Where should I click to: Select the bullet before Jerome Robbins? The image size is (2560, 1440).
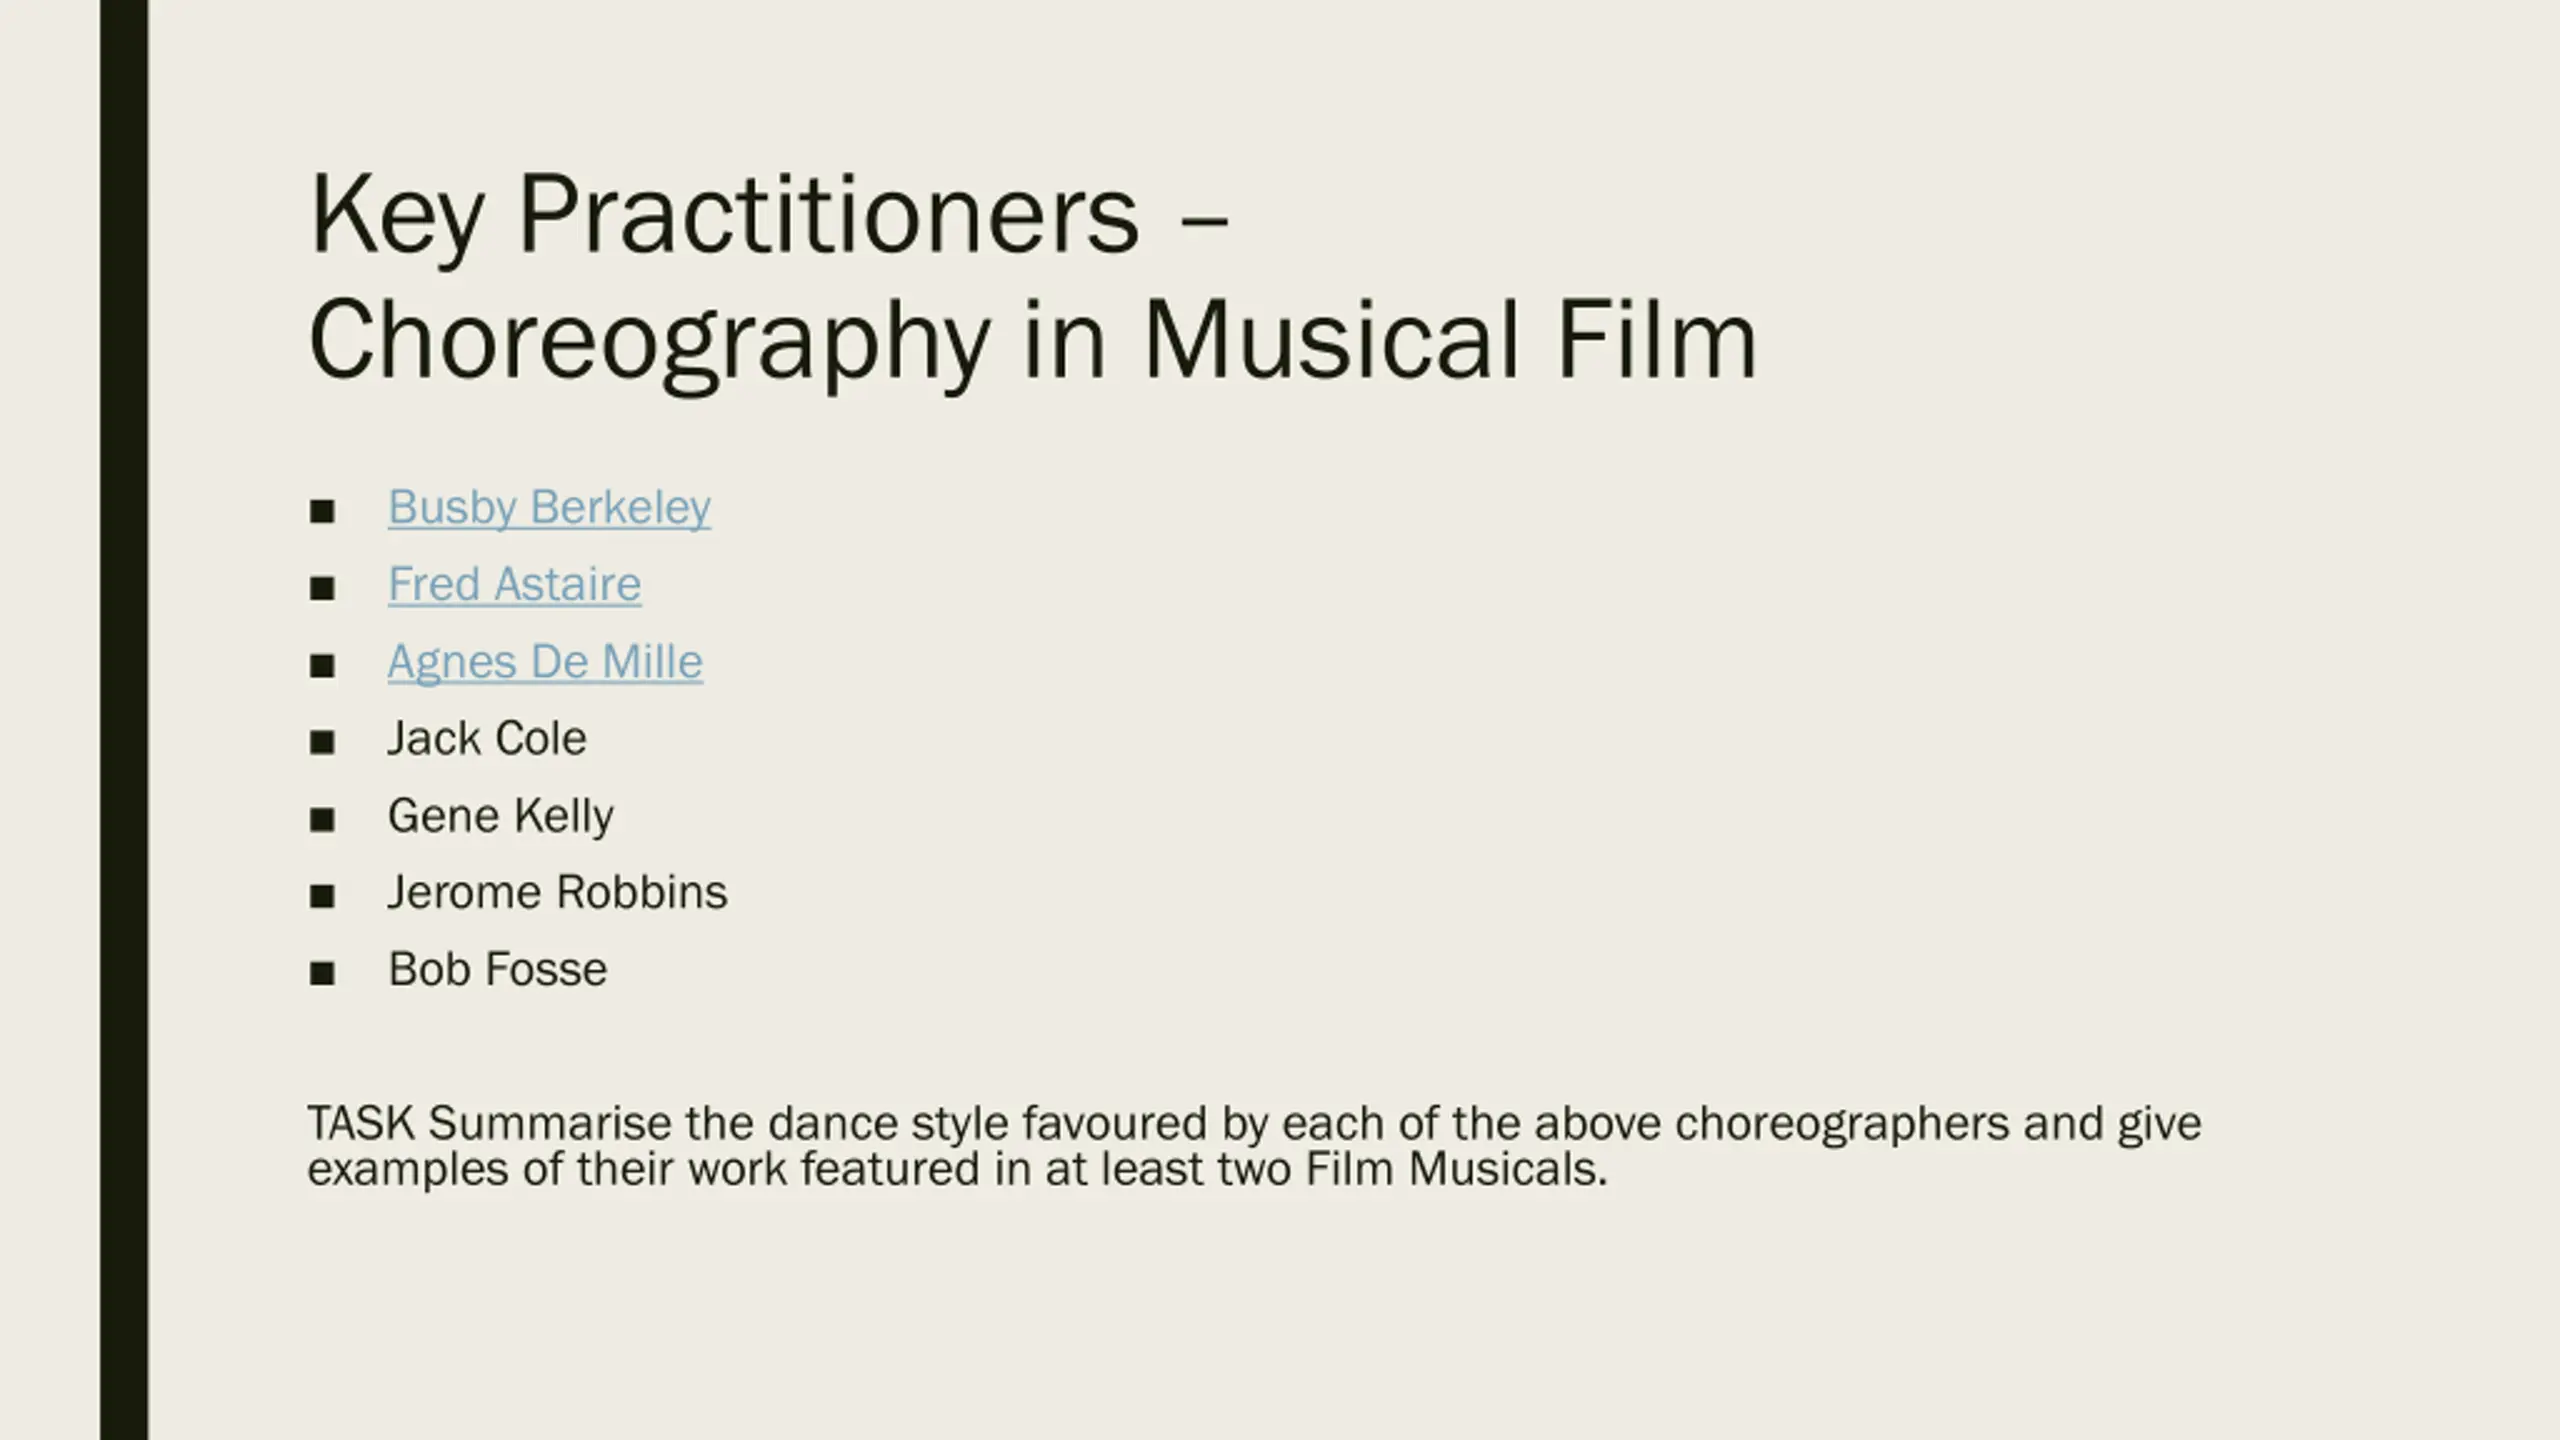click(322, 897)
